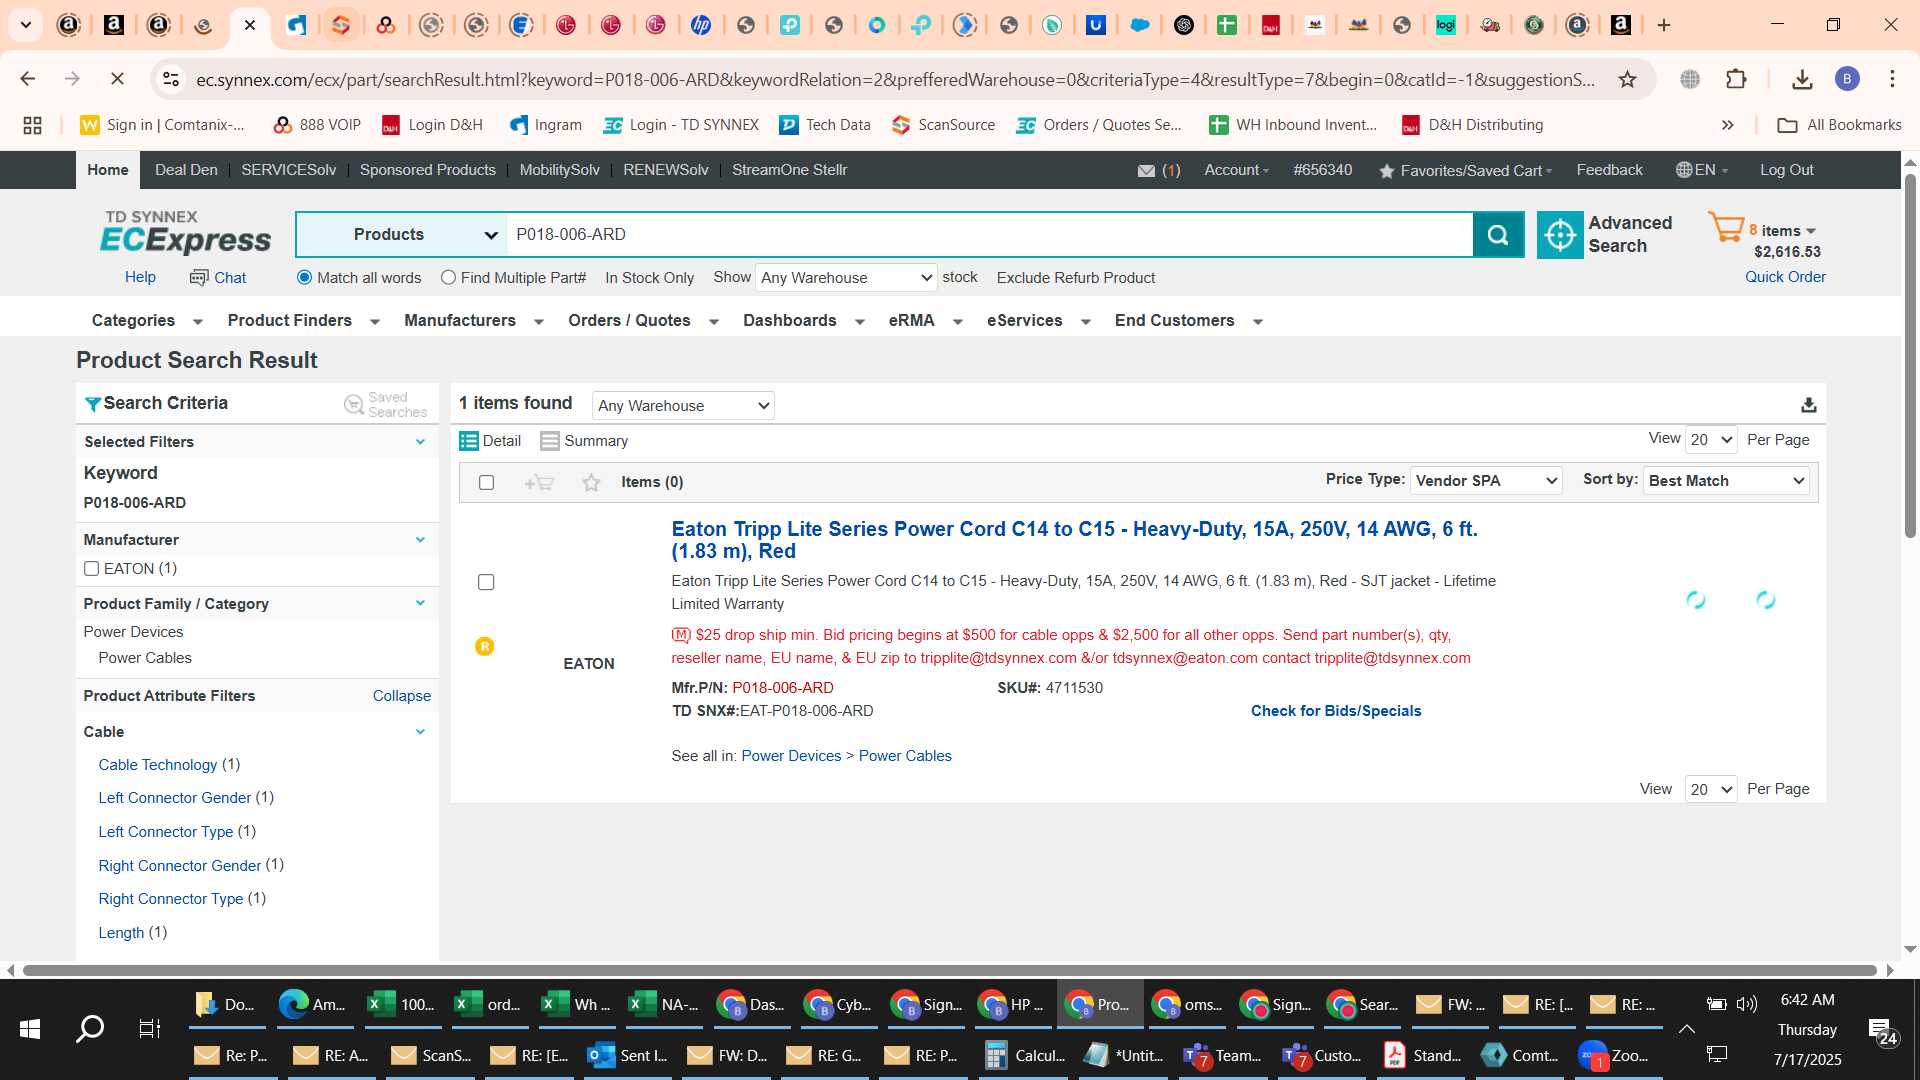Screen dimensions: 1920x1080
Task: Switch to Summary view icon
Action: [x=549, y=441]
